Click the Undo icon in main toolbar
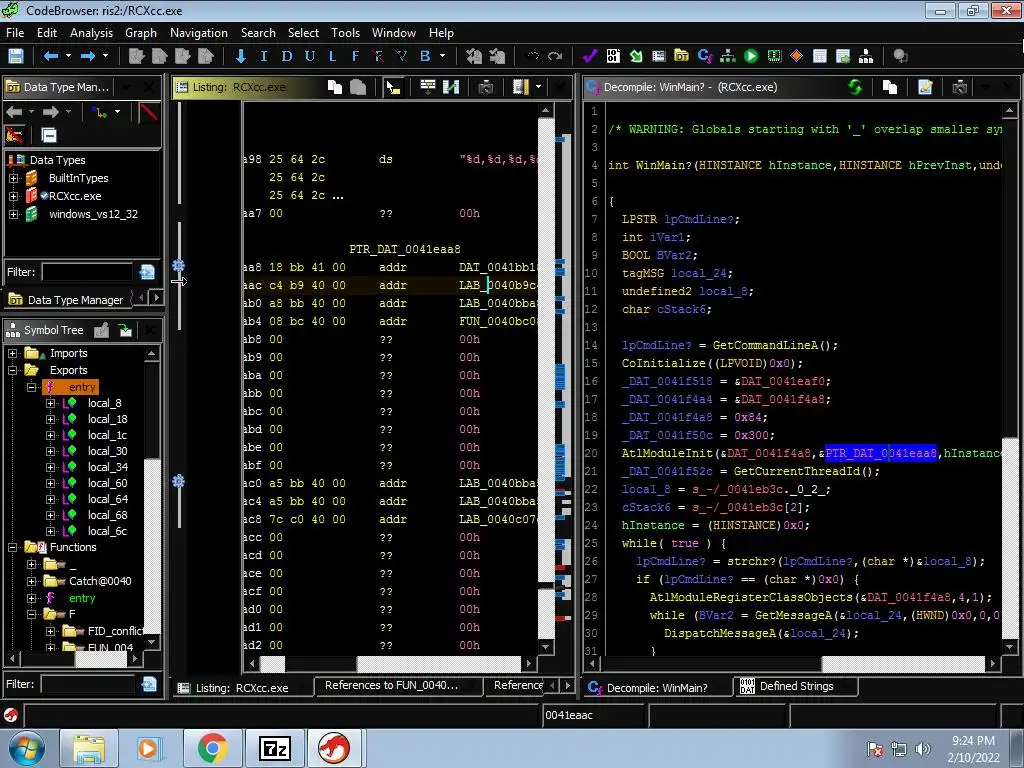The image size is (1024, 768). click(x=533, y=56)
